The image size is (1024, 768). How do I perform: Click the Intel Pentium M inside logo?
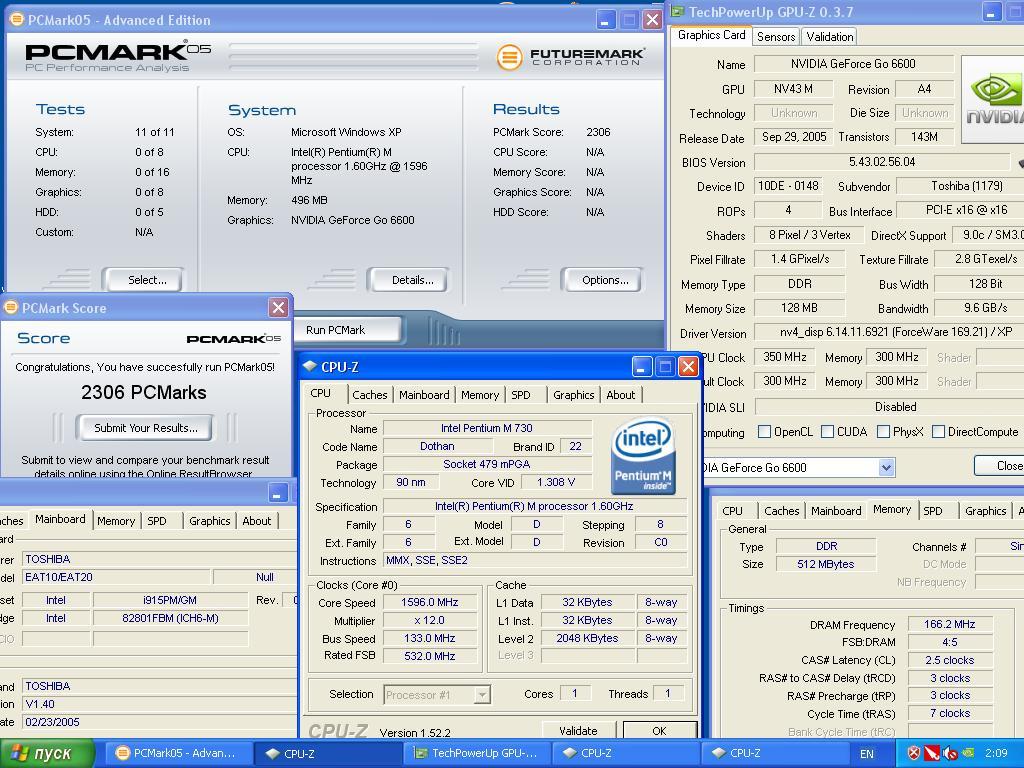643,456
